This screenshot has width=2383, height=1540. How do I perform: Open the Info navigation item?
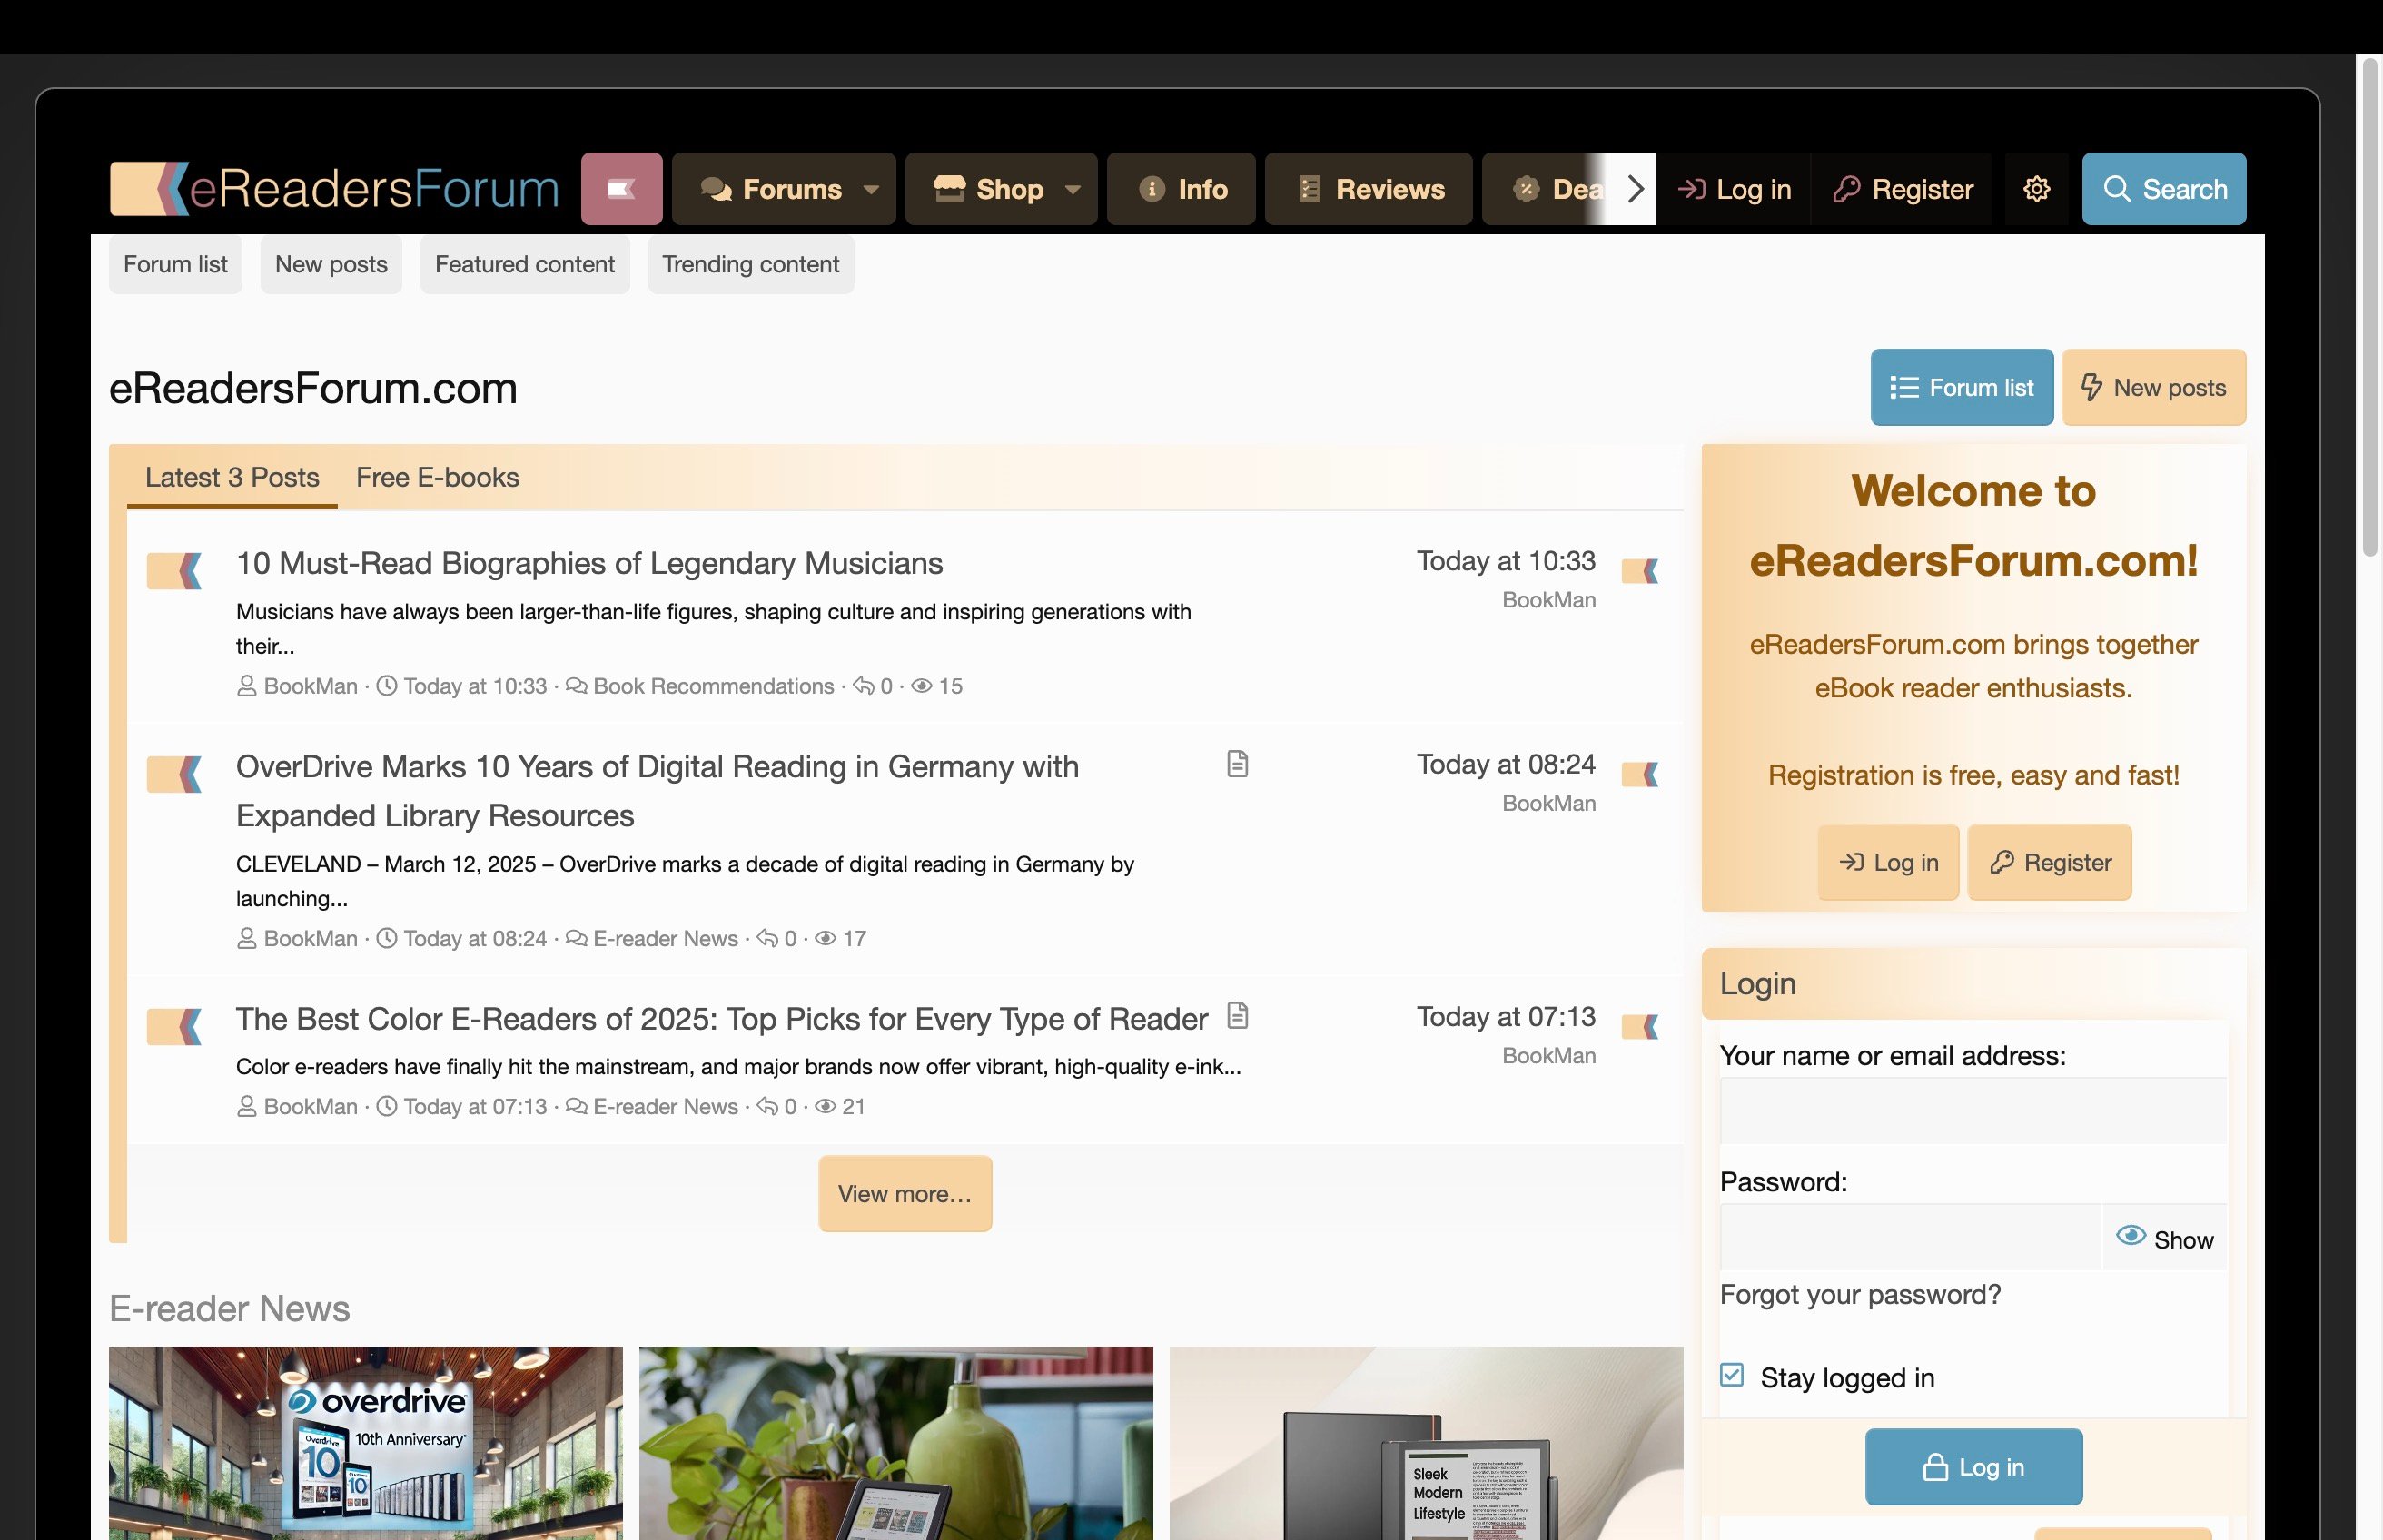click(1181, 188)
